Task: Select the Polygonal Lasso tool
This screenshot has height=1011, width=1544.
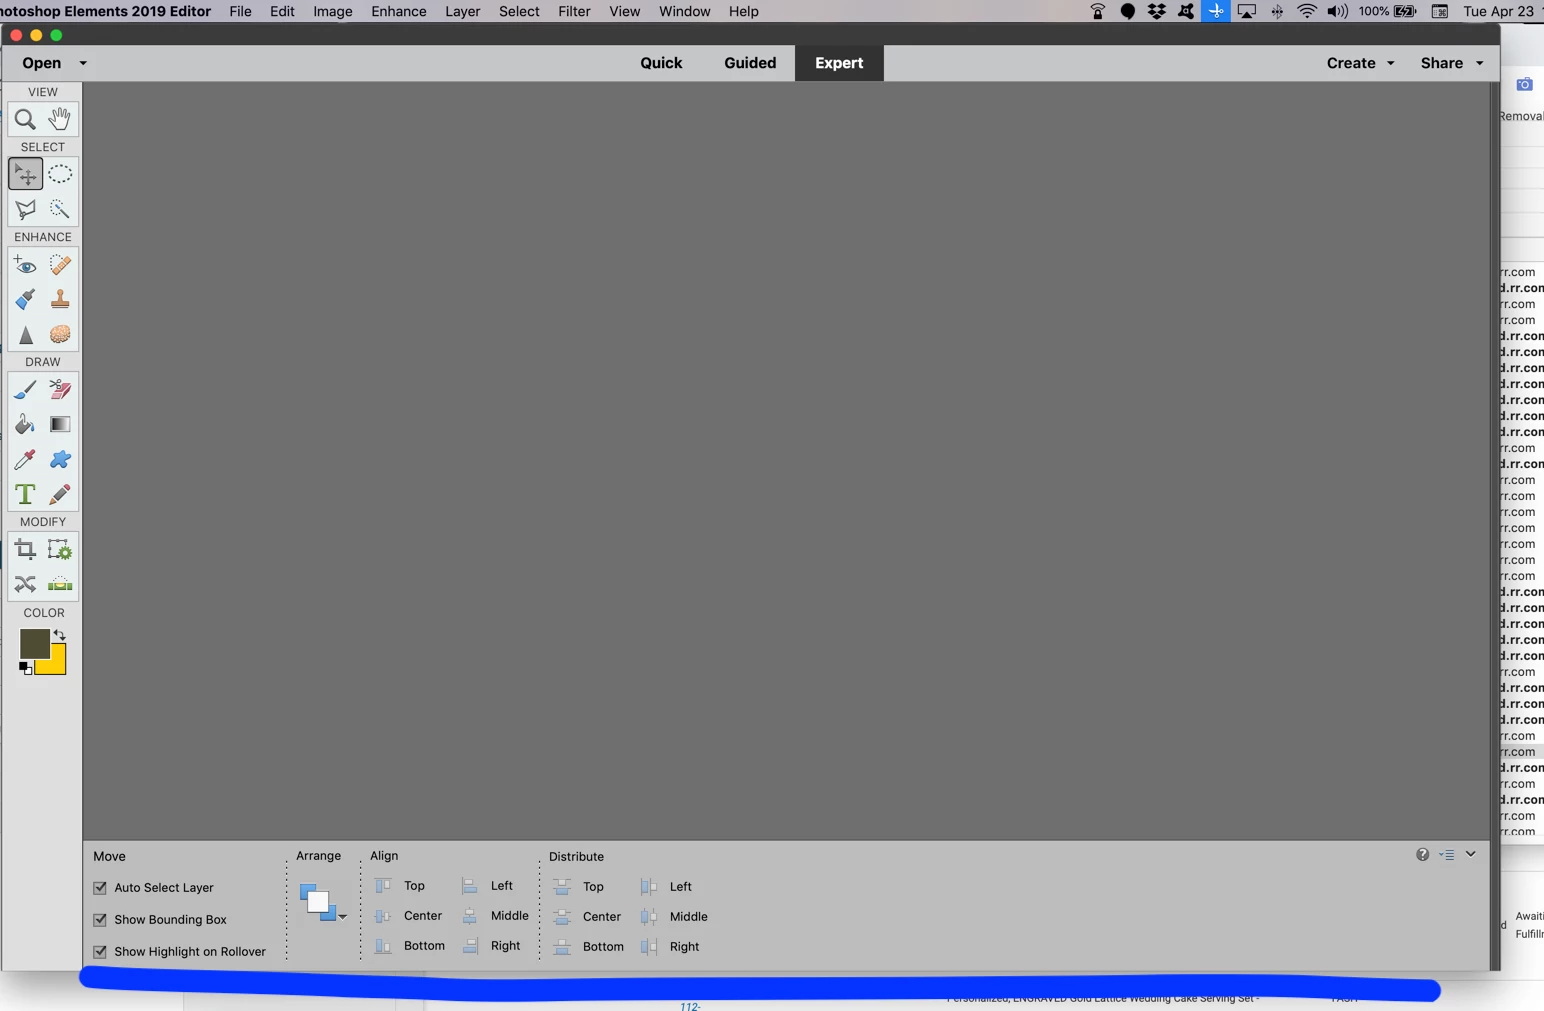Action: pos(25,209)
